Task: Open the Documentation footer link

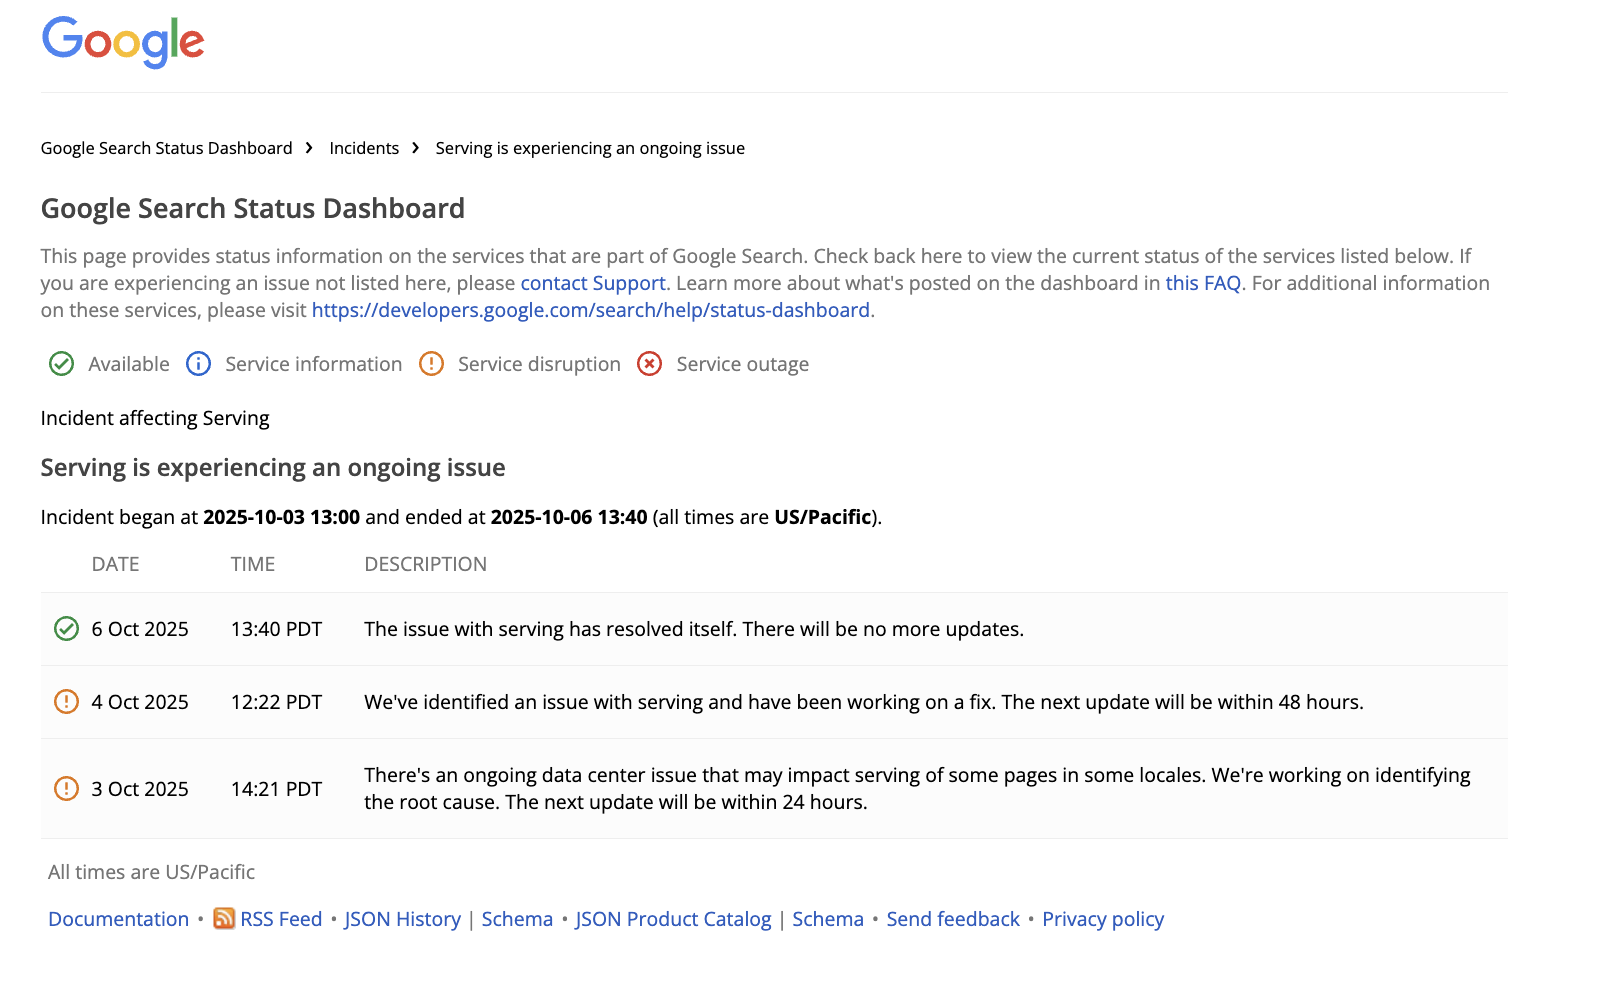Action: pyautogui.click(x=118, y=919)
